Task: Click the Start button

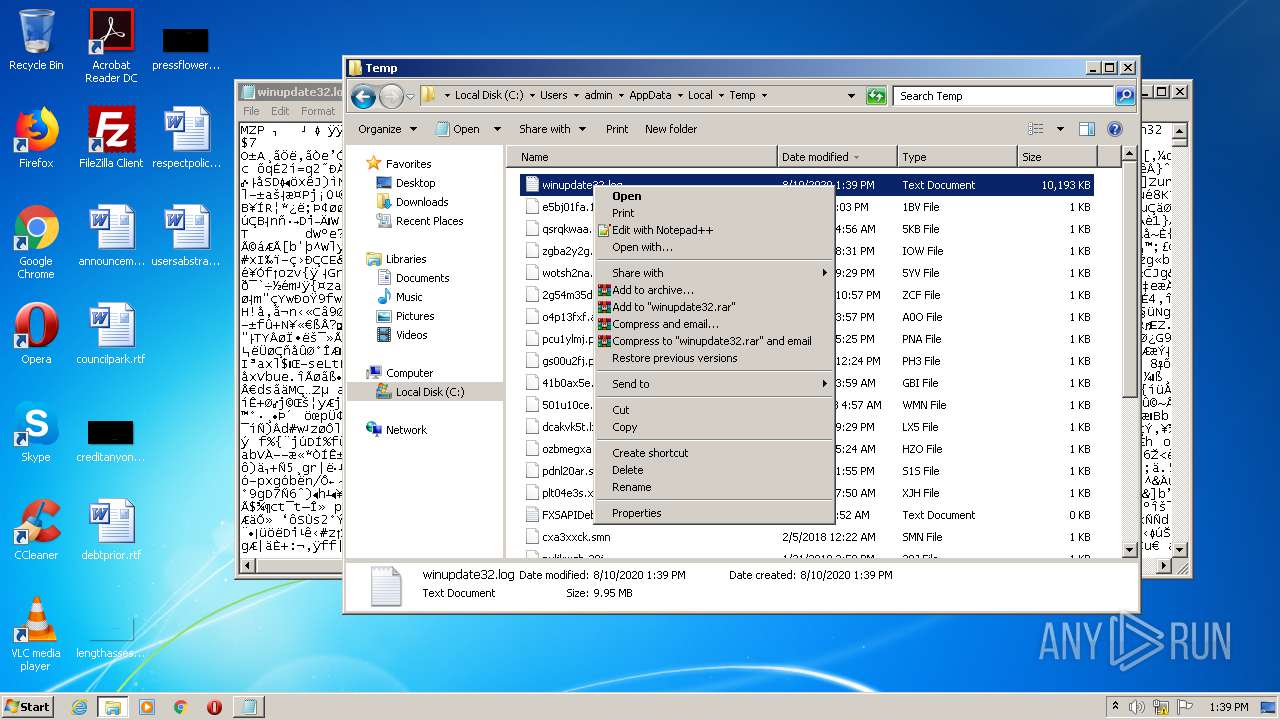Action: [x=28, y=707]
